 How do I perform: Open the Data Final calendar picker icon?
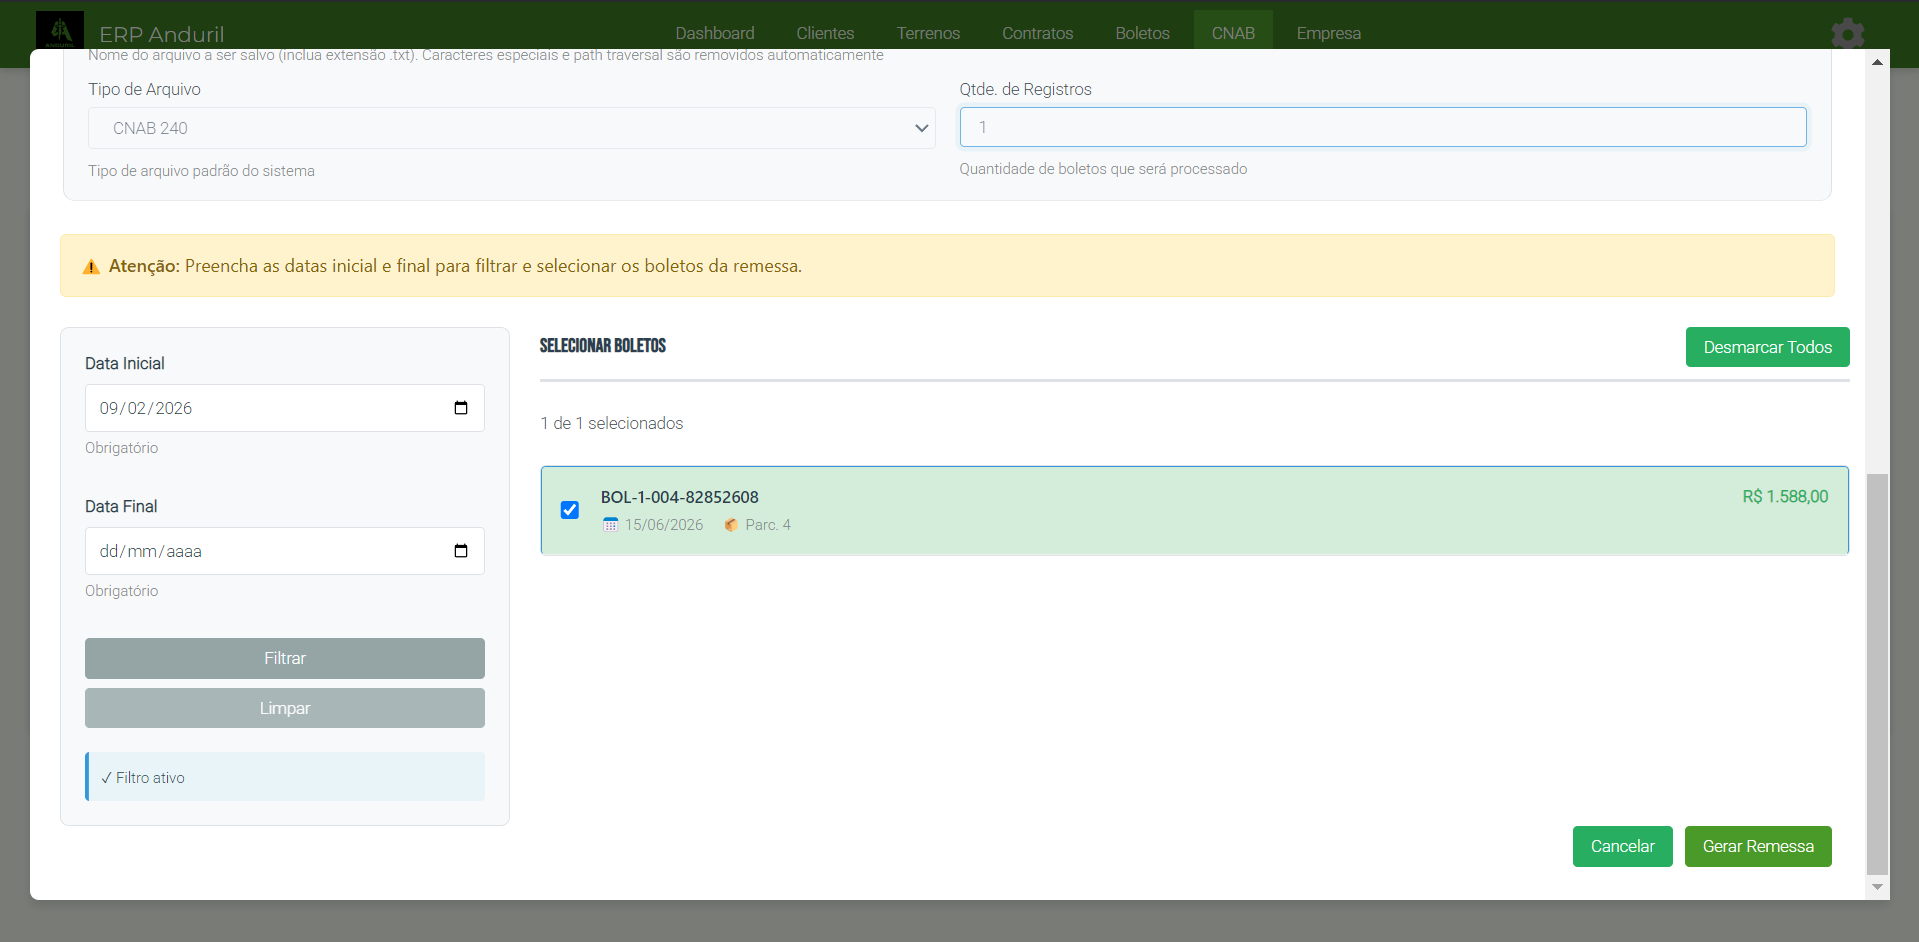[x=461, y=550]
